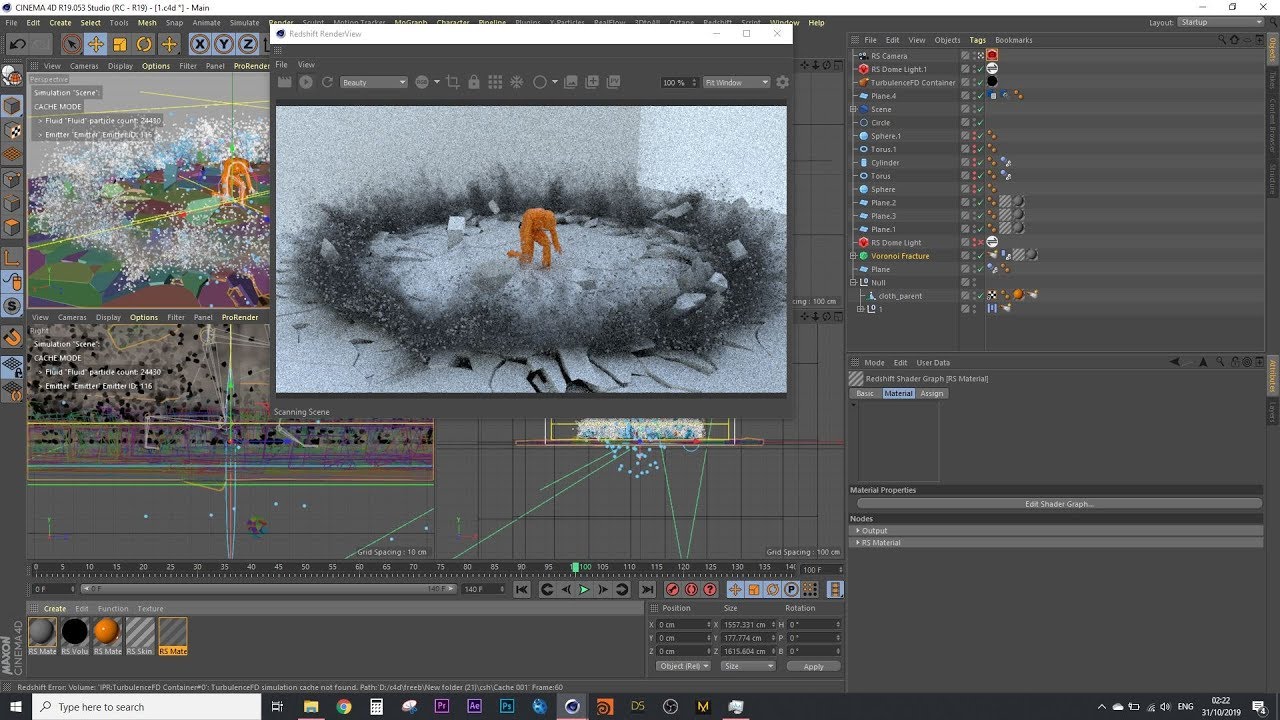This screenshot has width=1280, height=720.
Task: Click Record Active Objects button
Action: pyautogui.click(x=673, y=590)
